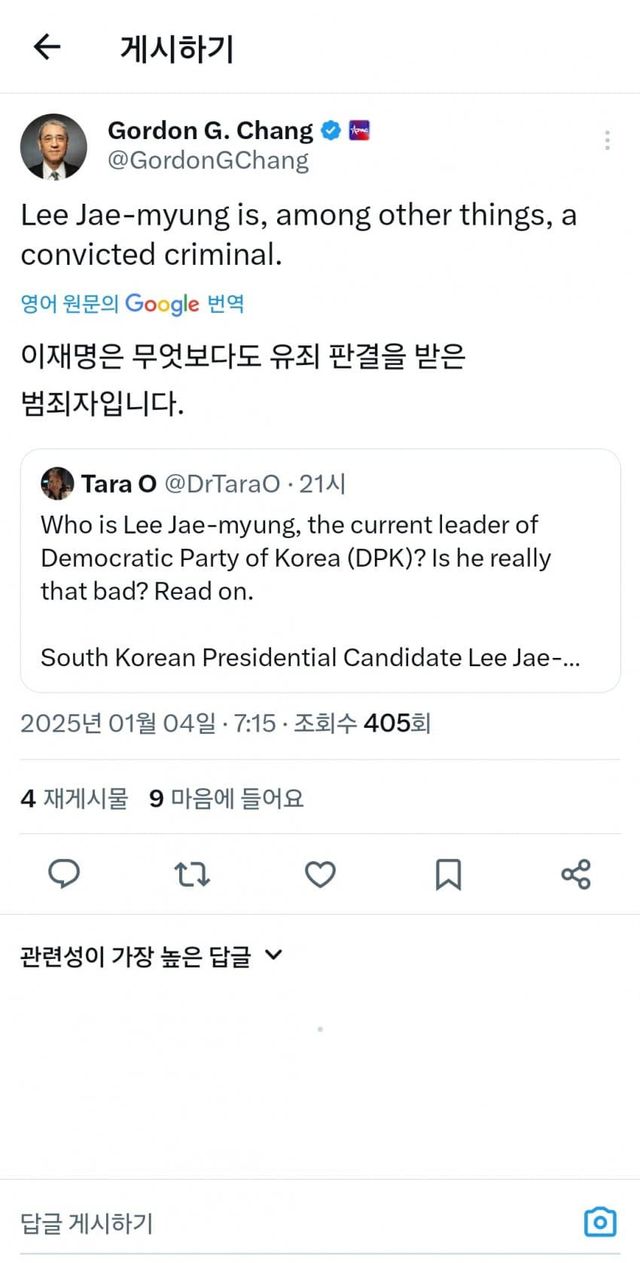View the 9 likes list
The height and width of the screenshot is (1263, 640).
coord(226,798)
